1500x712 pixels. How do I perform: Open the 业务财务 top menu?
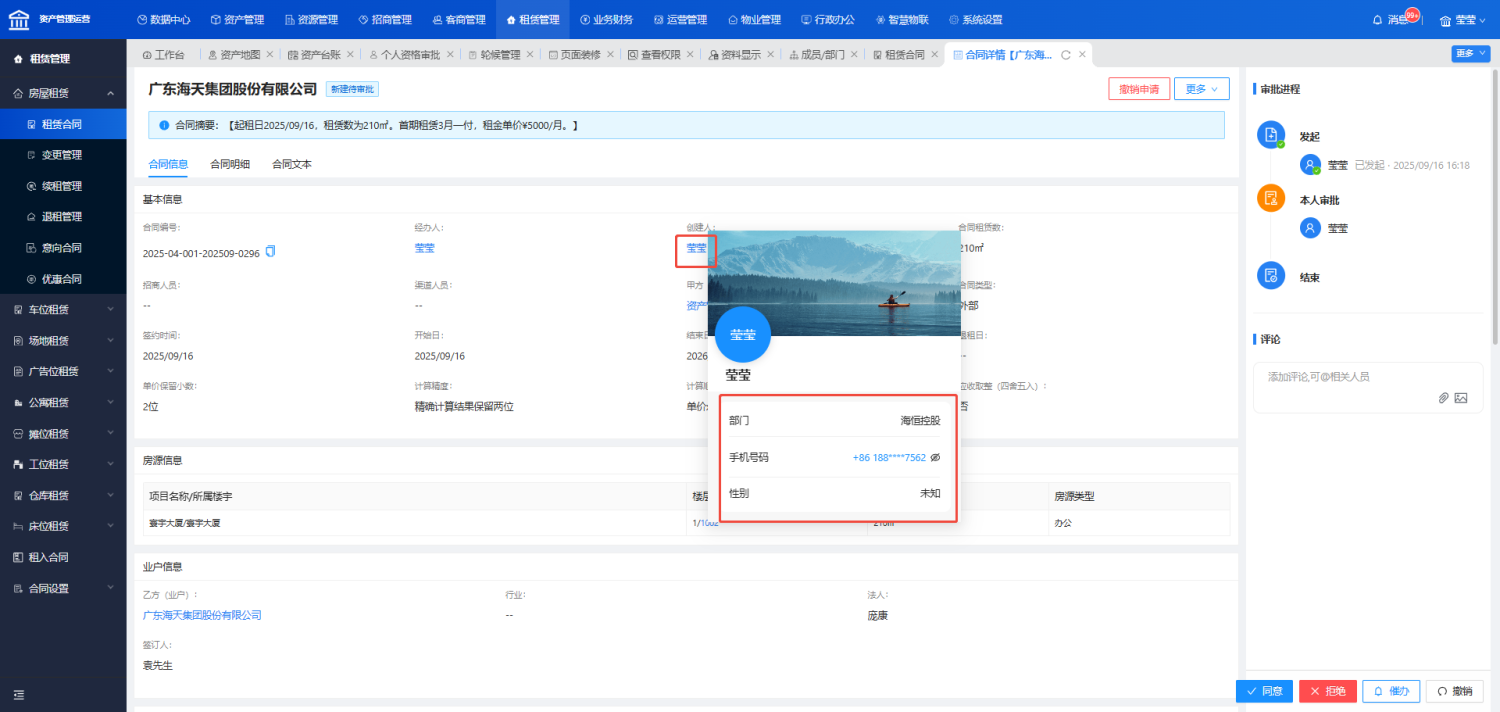[606, 20]
